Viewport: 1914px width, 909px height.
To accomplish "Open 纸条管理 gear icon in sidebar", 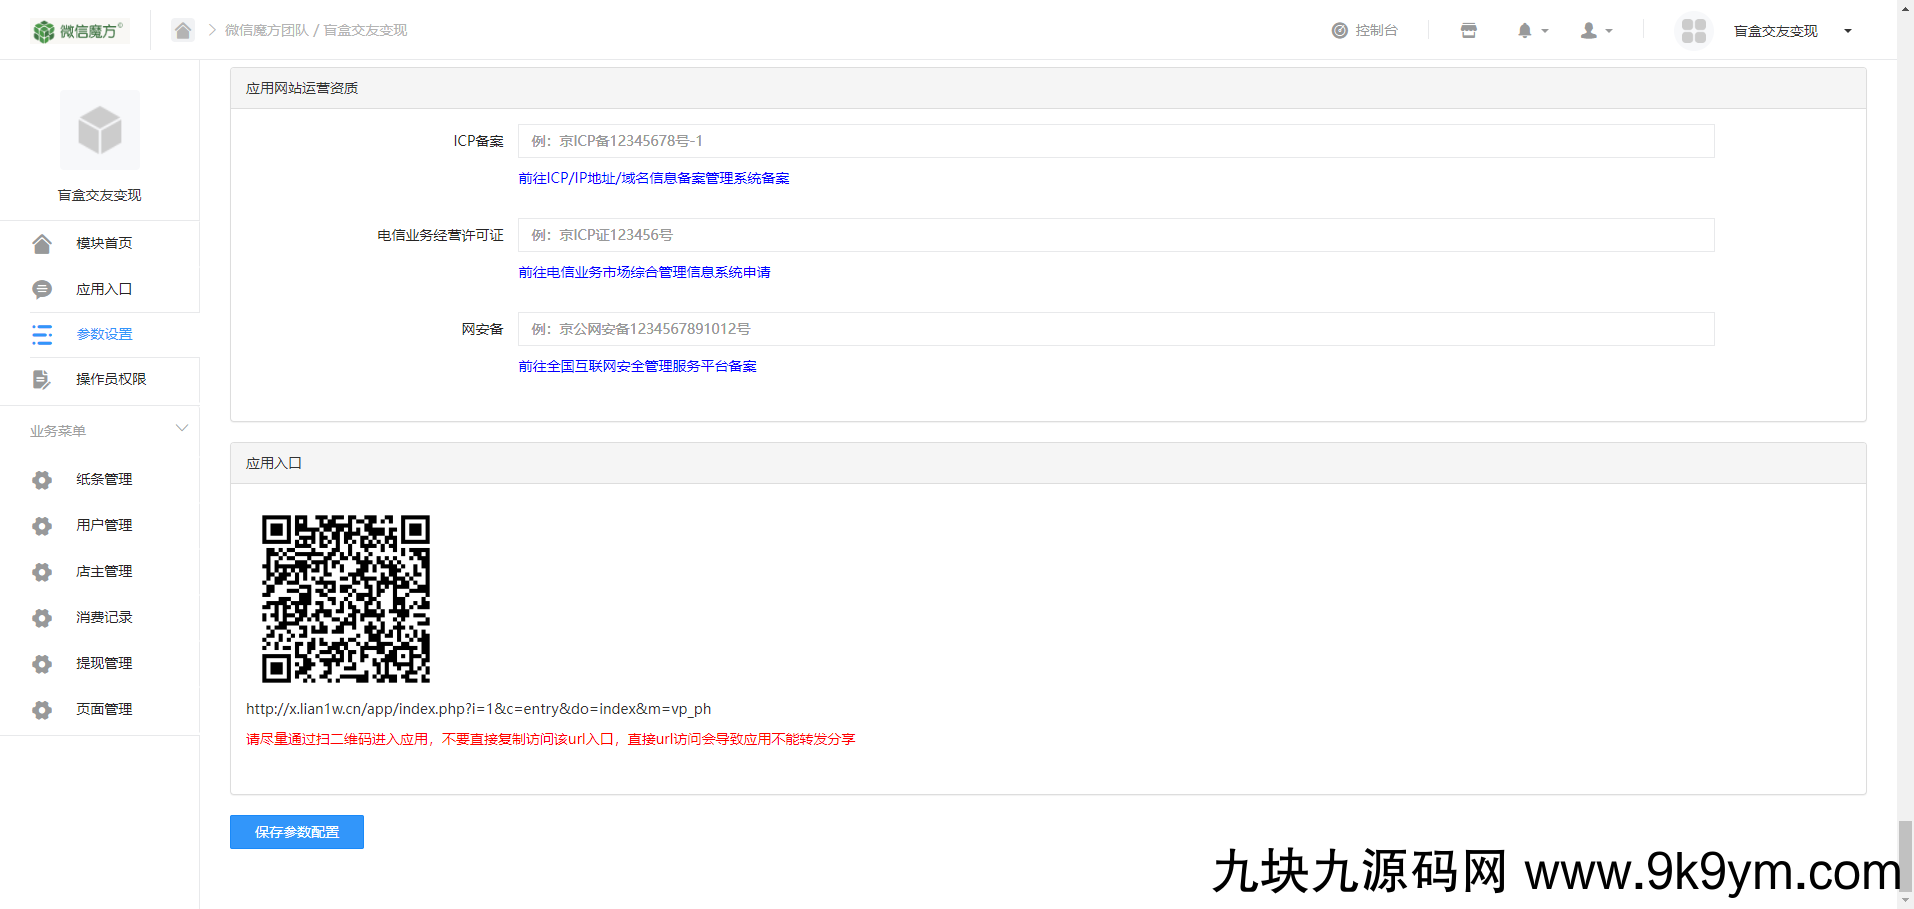I will click(41, 479).
